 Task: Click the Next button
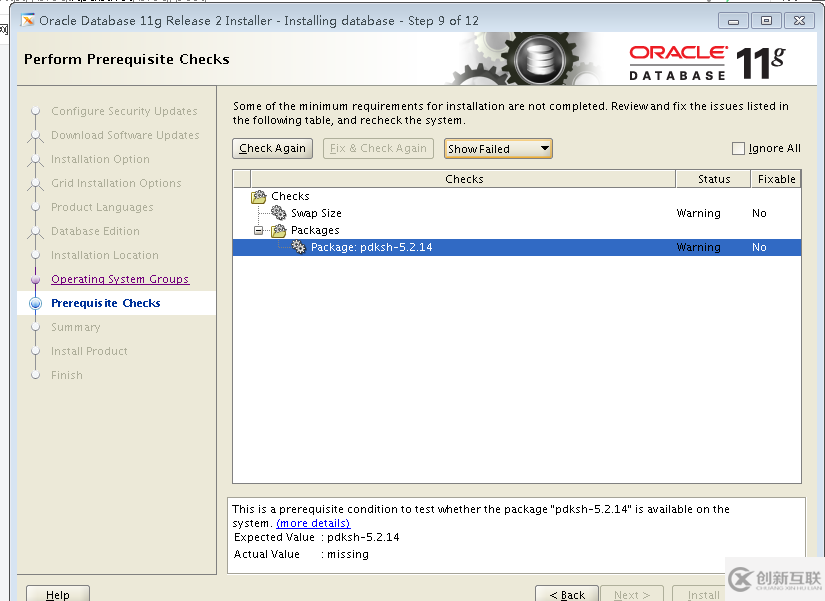point(632,595)
